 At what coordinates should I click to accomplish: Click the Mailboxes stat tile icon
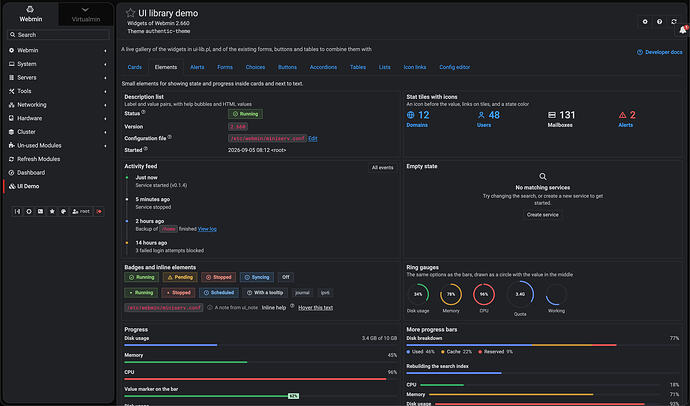[x=551, y=115]
